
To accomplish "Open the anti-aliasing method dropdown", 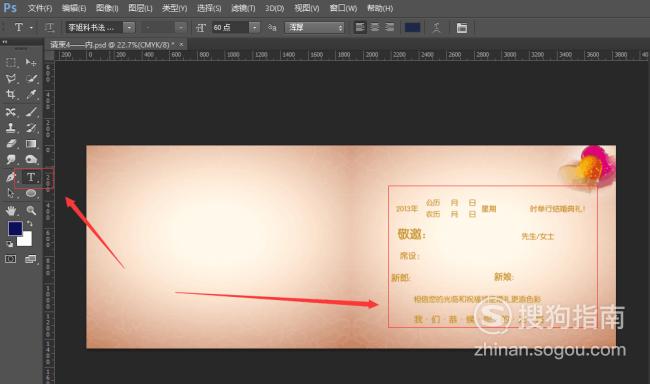I will click(x=315, y=28).
